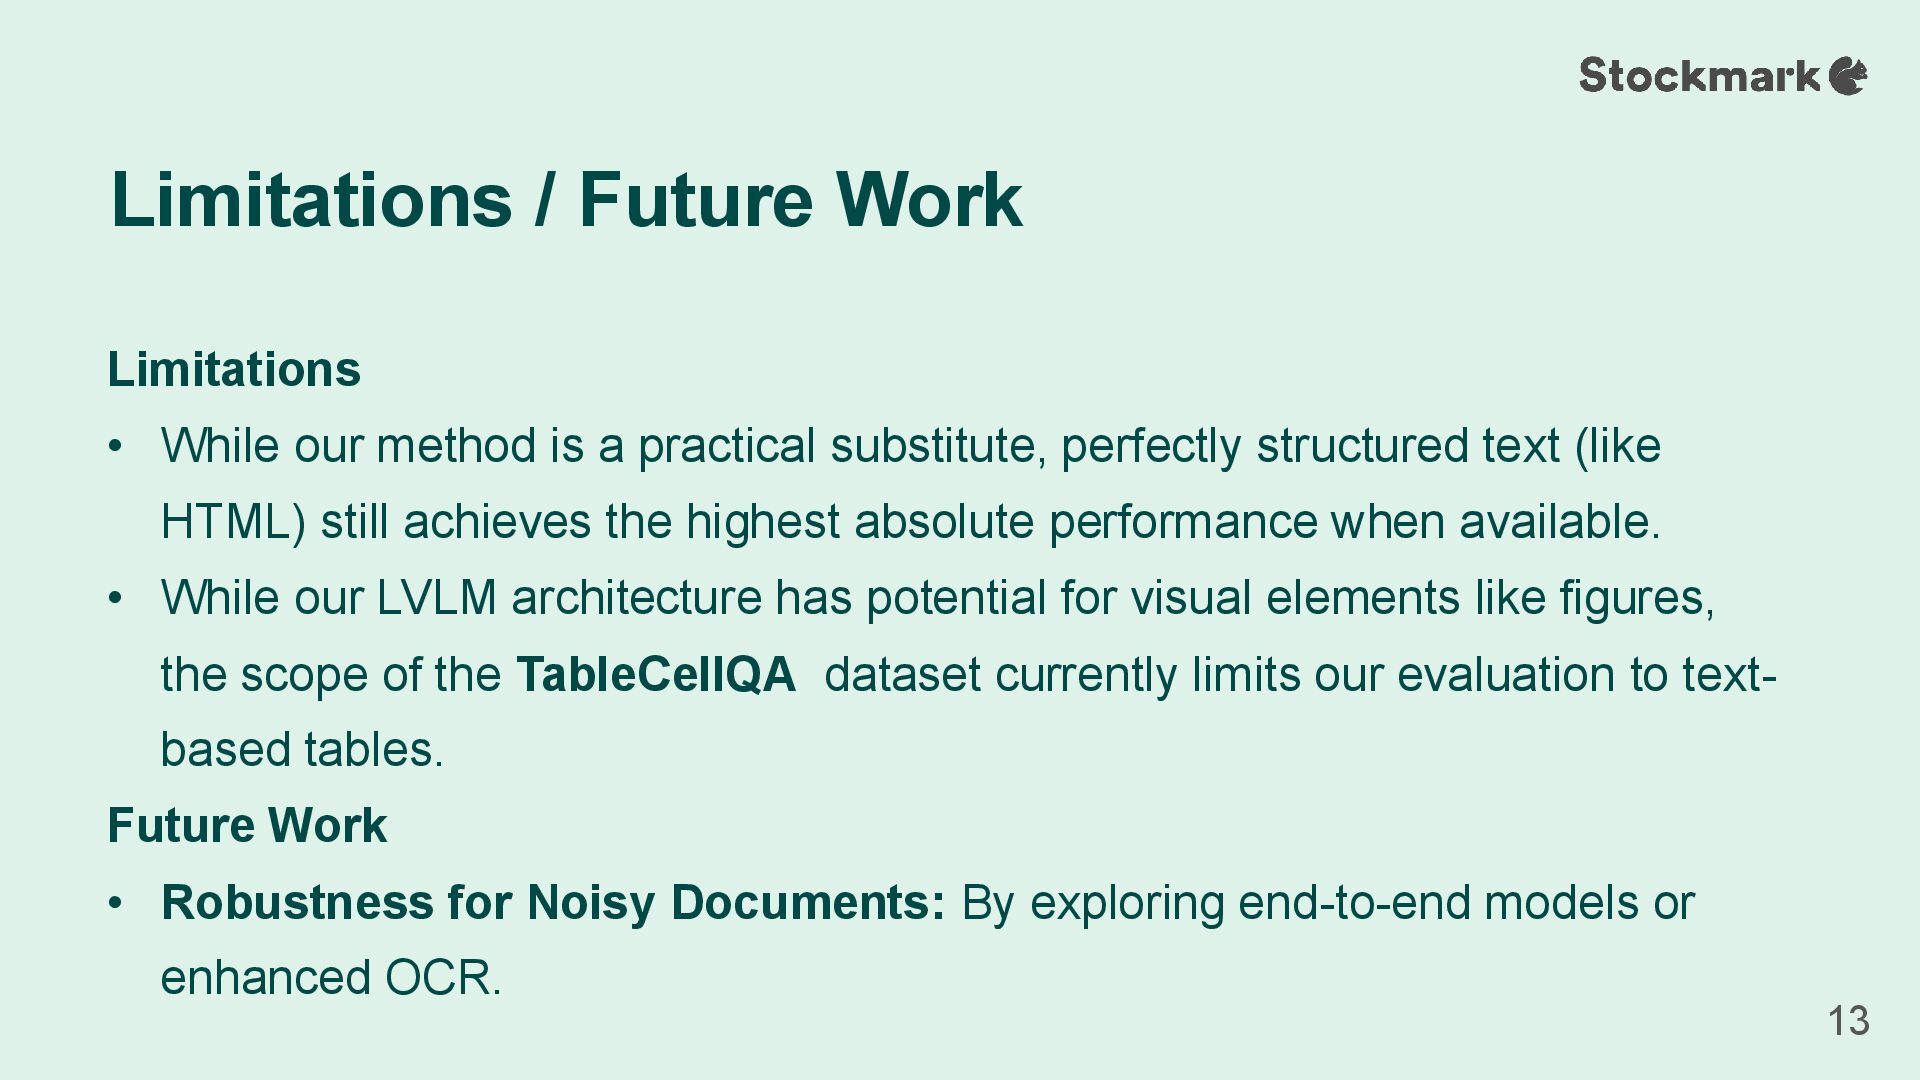1920x1080 pixels.
Task: Click the bold Future Work section heading
Action: 247,826
